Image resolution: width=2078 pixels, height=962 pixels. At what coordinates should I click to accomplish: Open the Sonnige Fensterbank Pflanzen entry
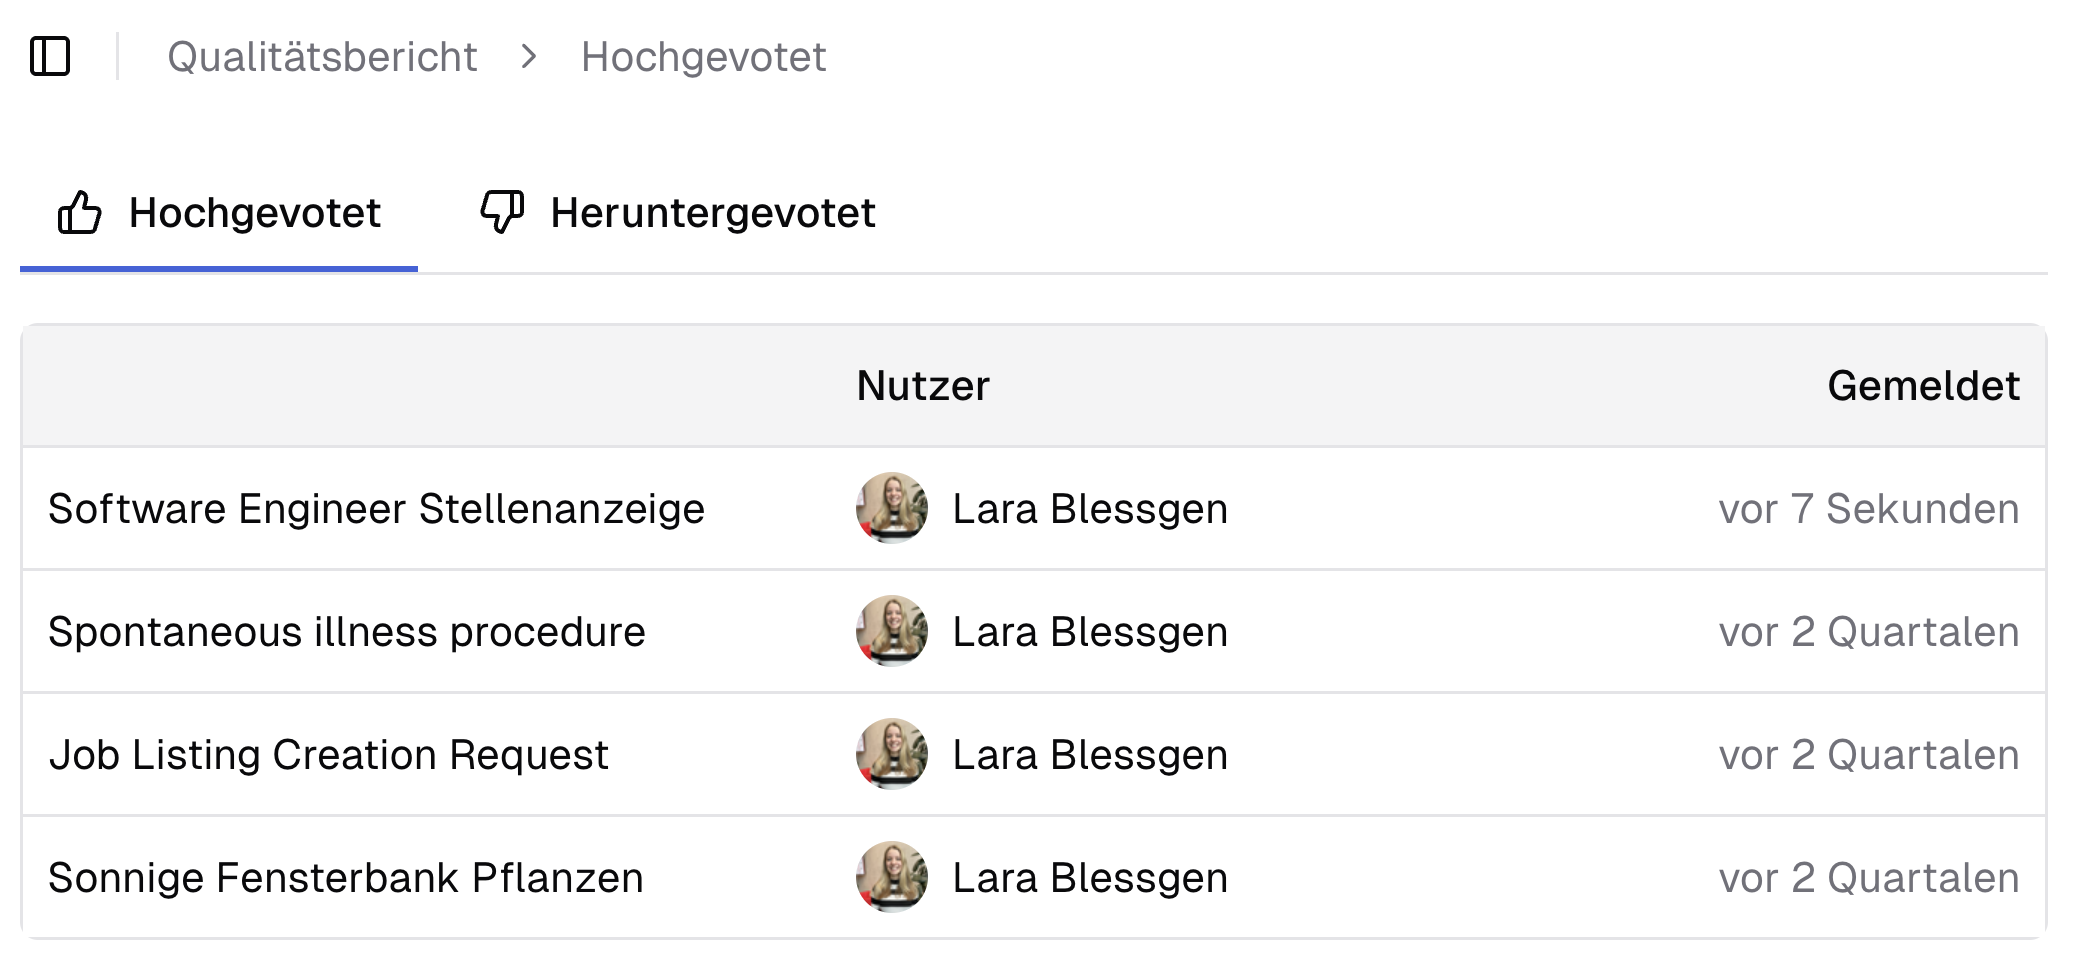[347, 877]
